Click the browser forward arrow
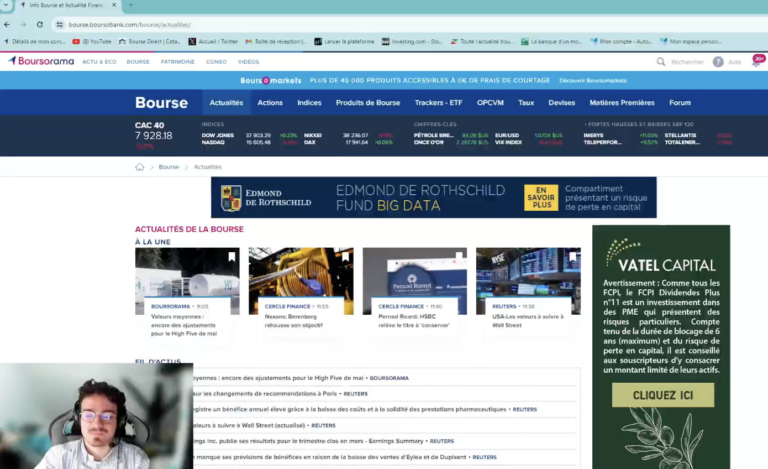 pyautogui.click(x=23, y=24)
